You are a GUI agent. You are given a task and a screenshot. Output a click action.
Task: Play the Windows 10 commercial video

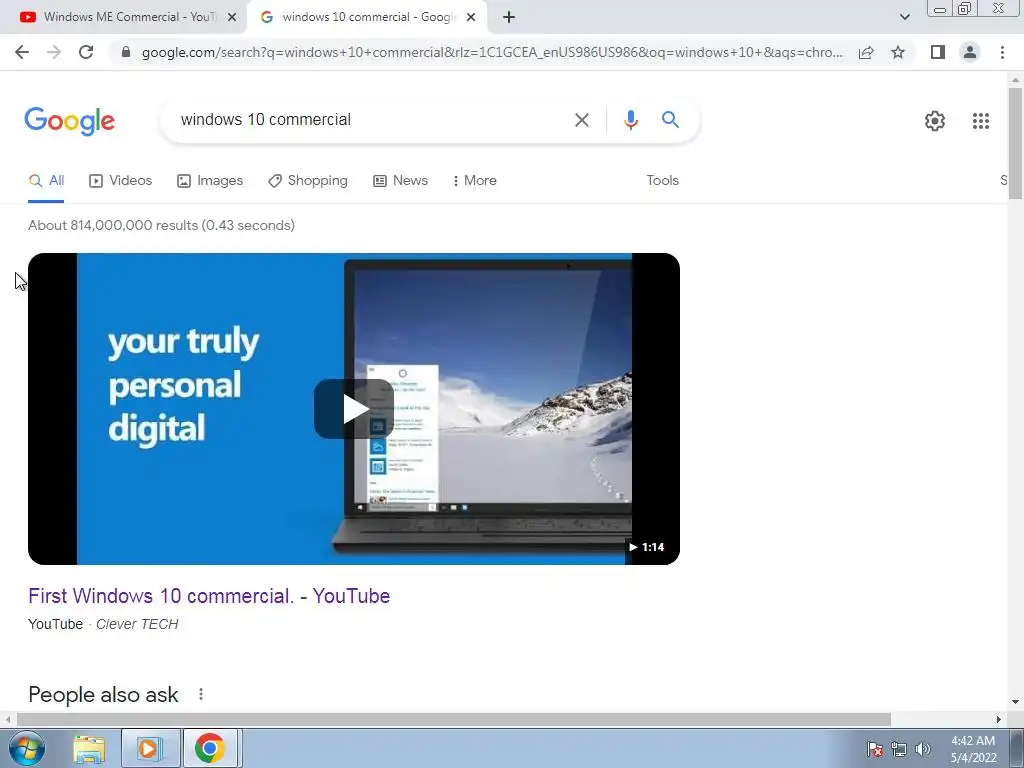[x=353, y=409]
